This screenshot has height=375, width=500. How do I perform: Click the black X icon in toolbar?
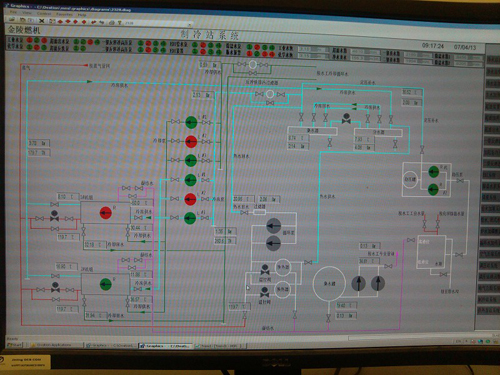(x=42, y=21)
